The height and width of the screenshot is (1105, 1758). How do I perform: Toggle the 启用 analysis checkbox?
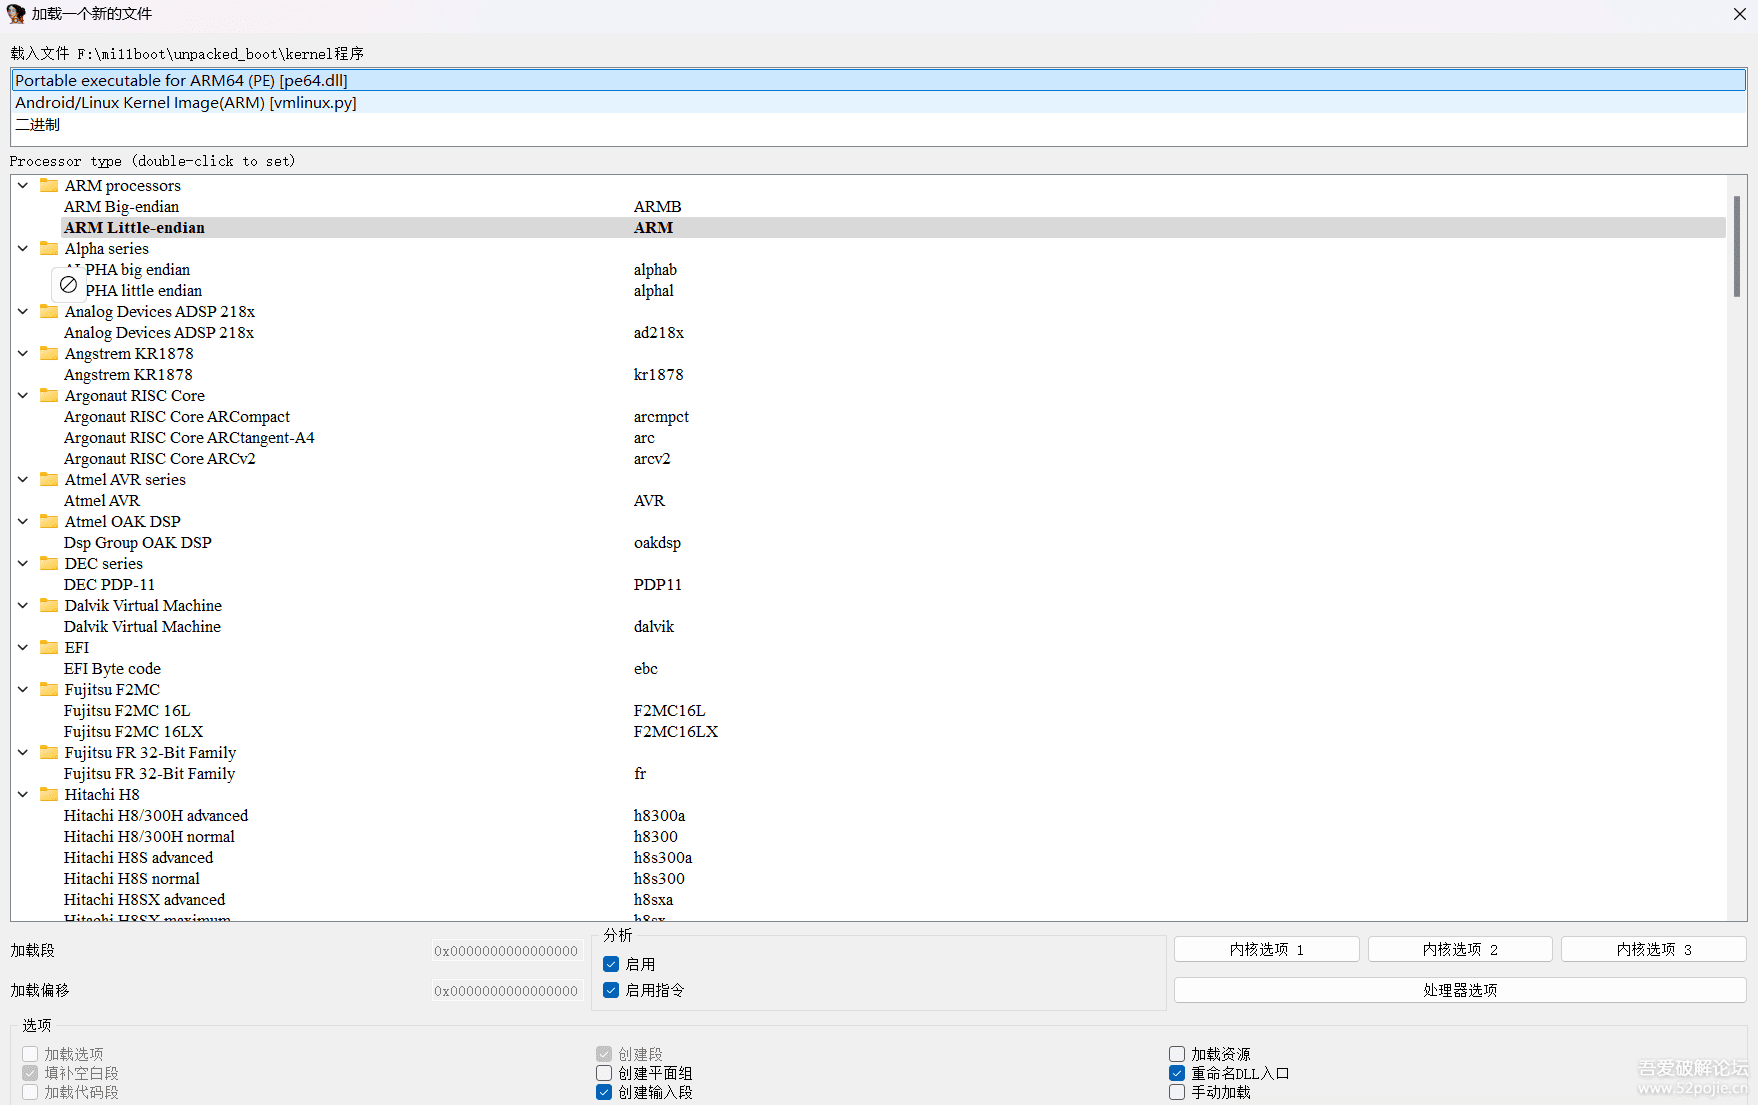[x=611, y=964]
